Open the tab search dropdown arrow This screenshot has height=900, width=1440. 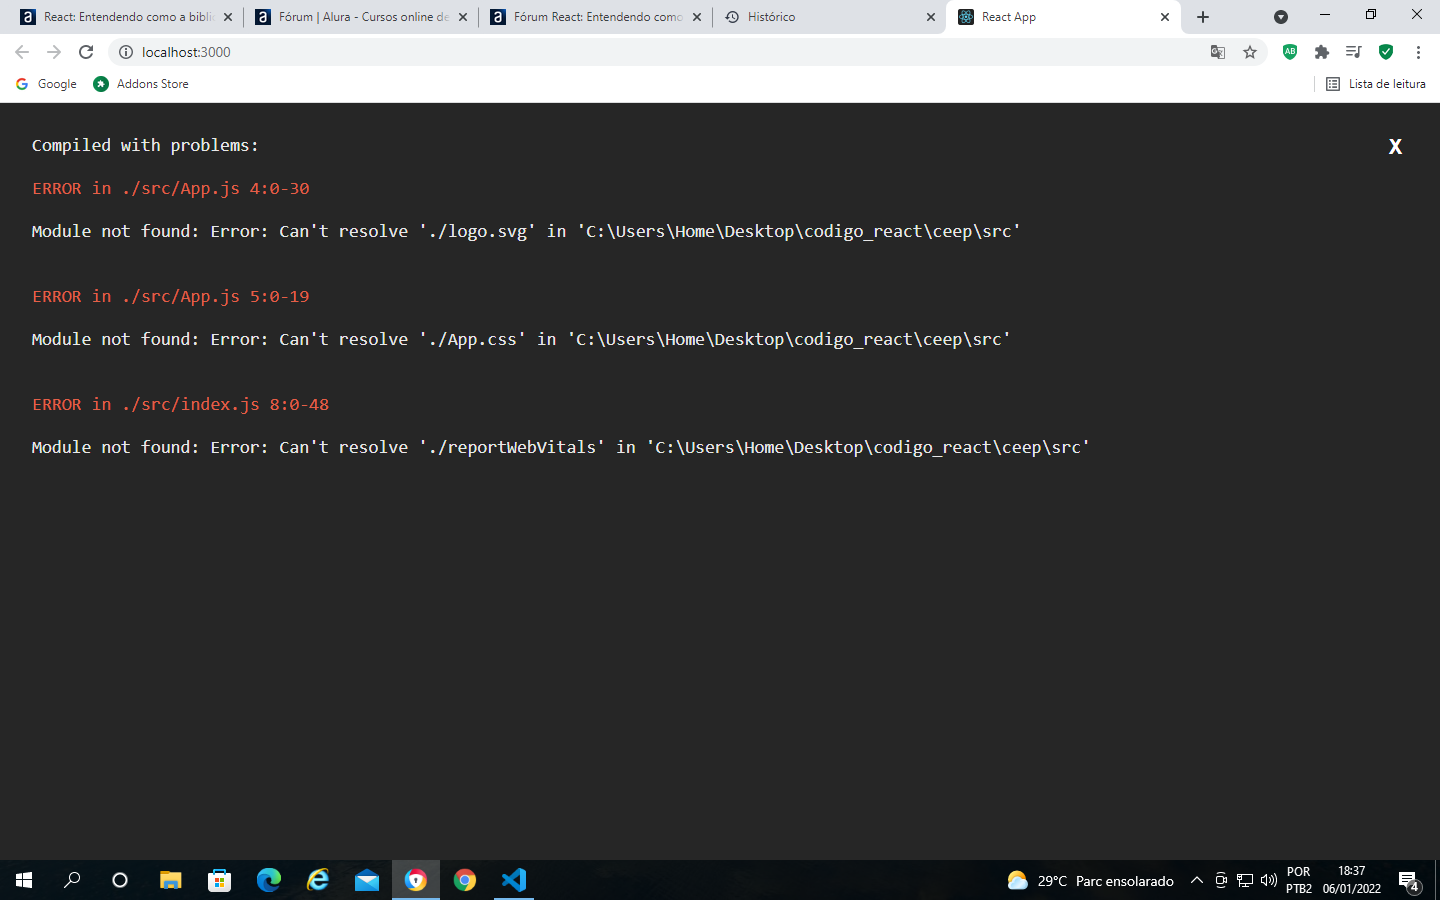point(1281,17)
